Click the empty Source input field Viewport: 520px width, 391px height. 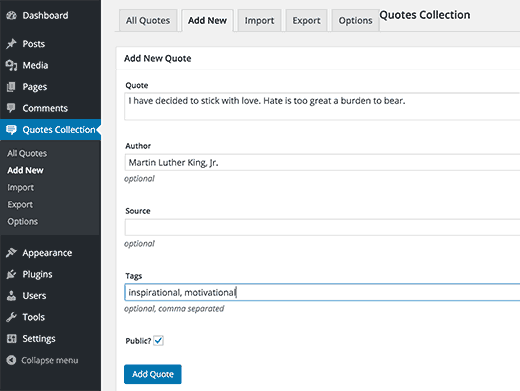322,227
